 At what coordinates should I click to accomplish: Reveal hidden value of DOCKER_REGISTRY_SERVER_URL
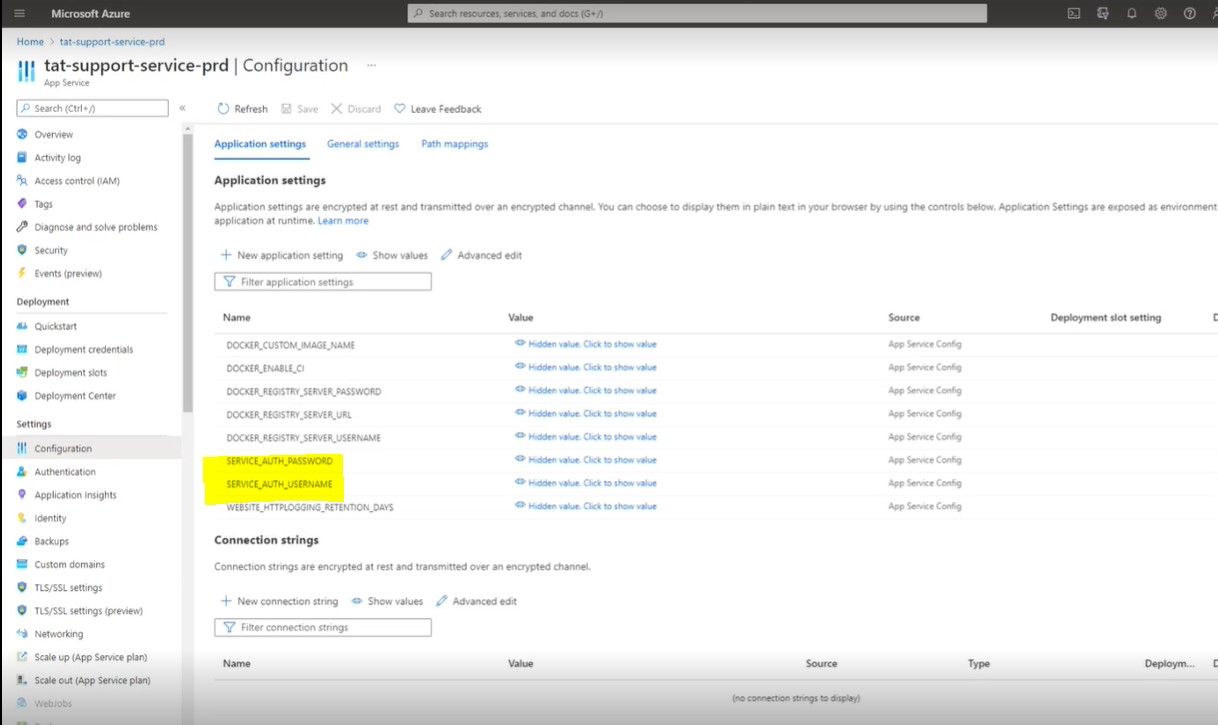586,413
